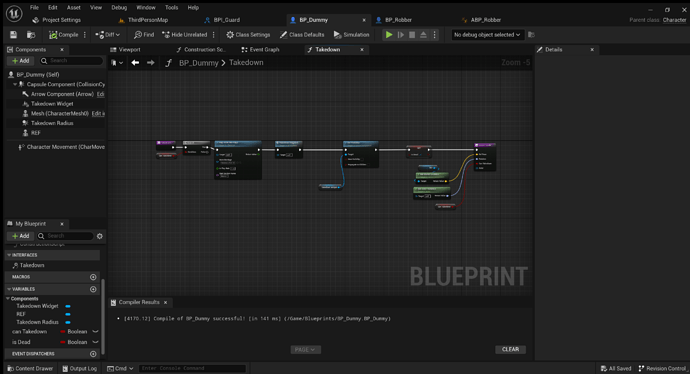Open Class Settings

[x=248, y=35]
